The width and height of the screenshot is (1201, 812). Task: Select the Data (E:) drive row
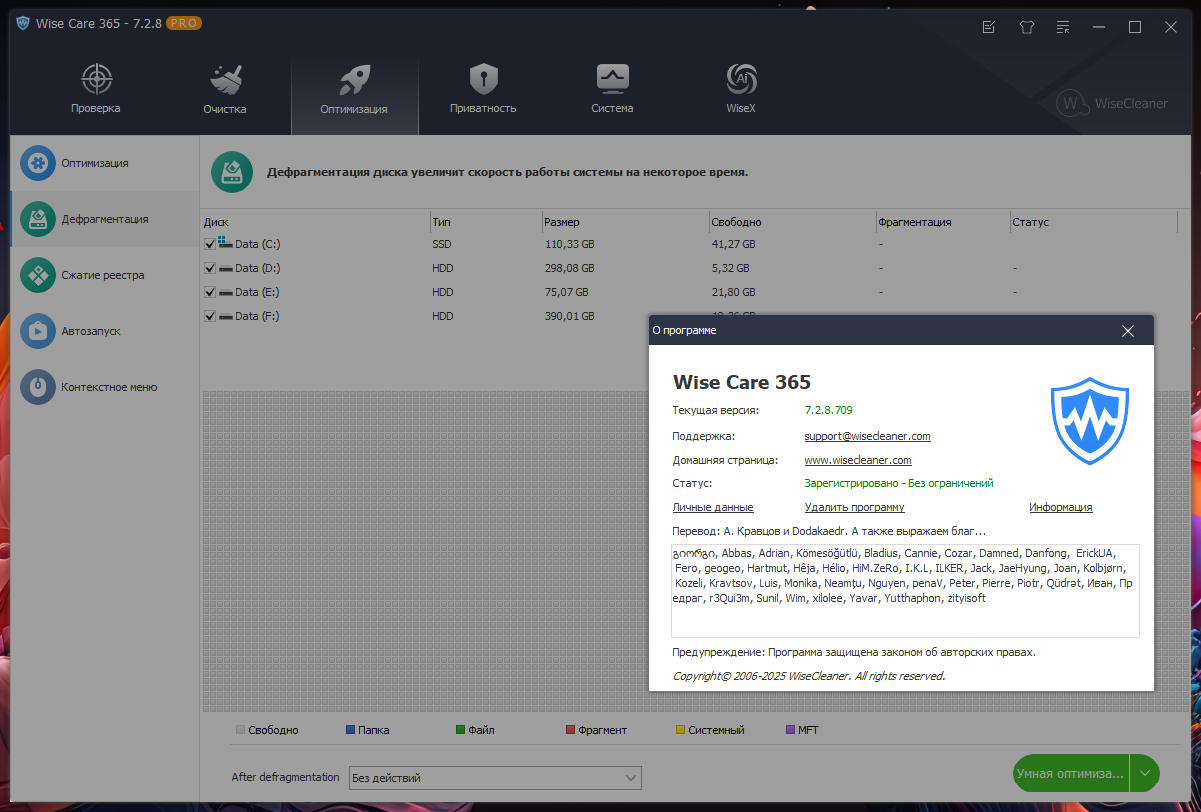pyautogui.click(x=689, y=292)
